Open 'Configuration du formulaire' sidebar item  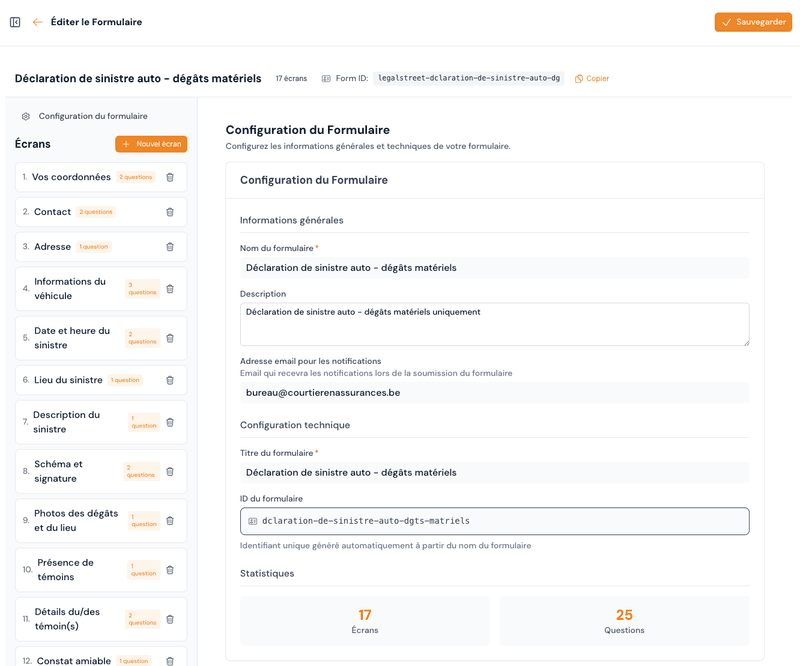[x=92, y=116]
